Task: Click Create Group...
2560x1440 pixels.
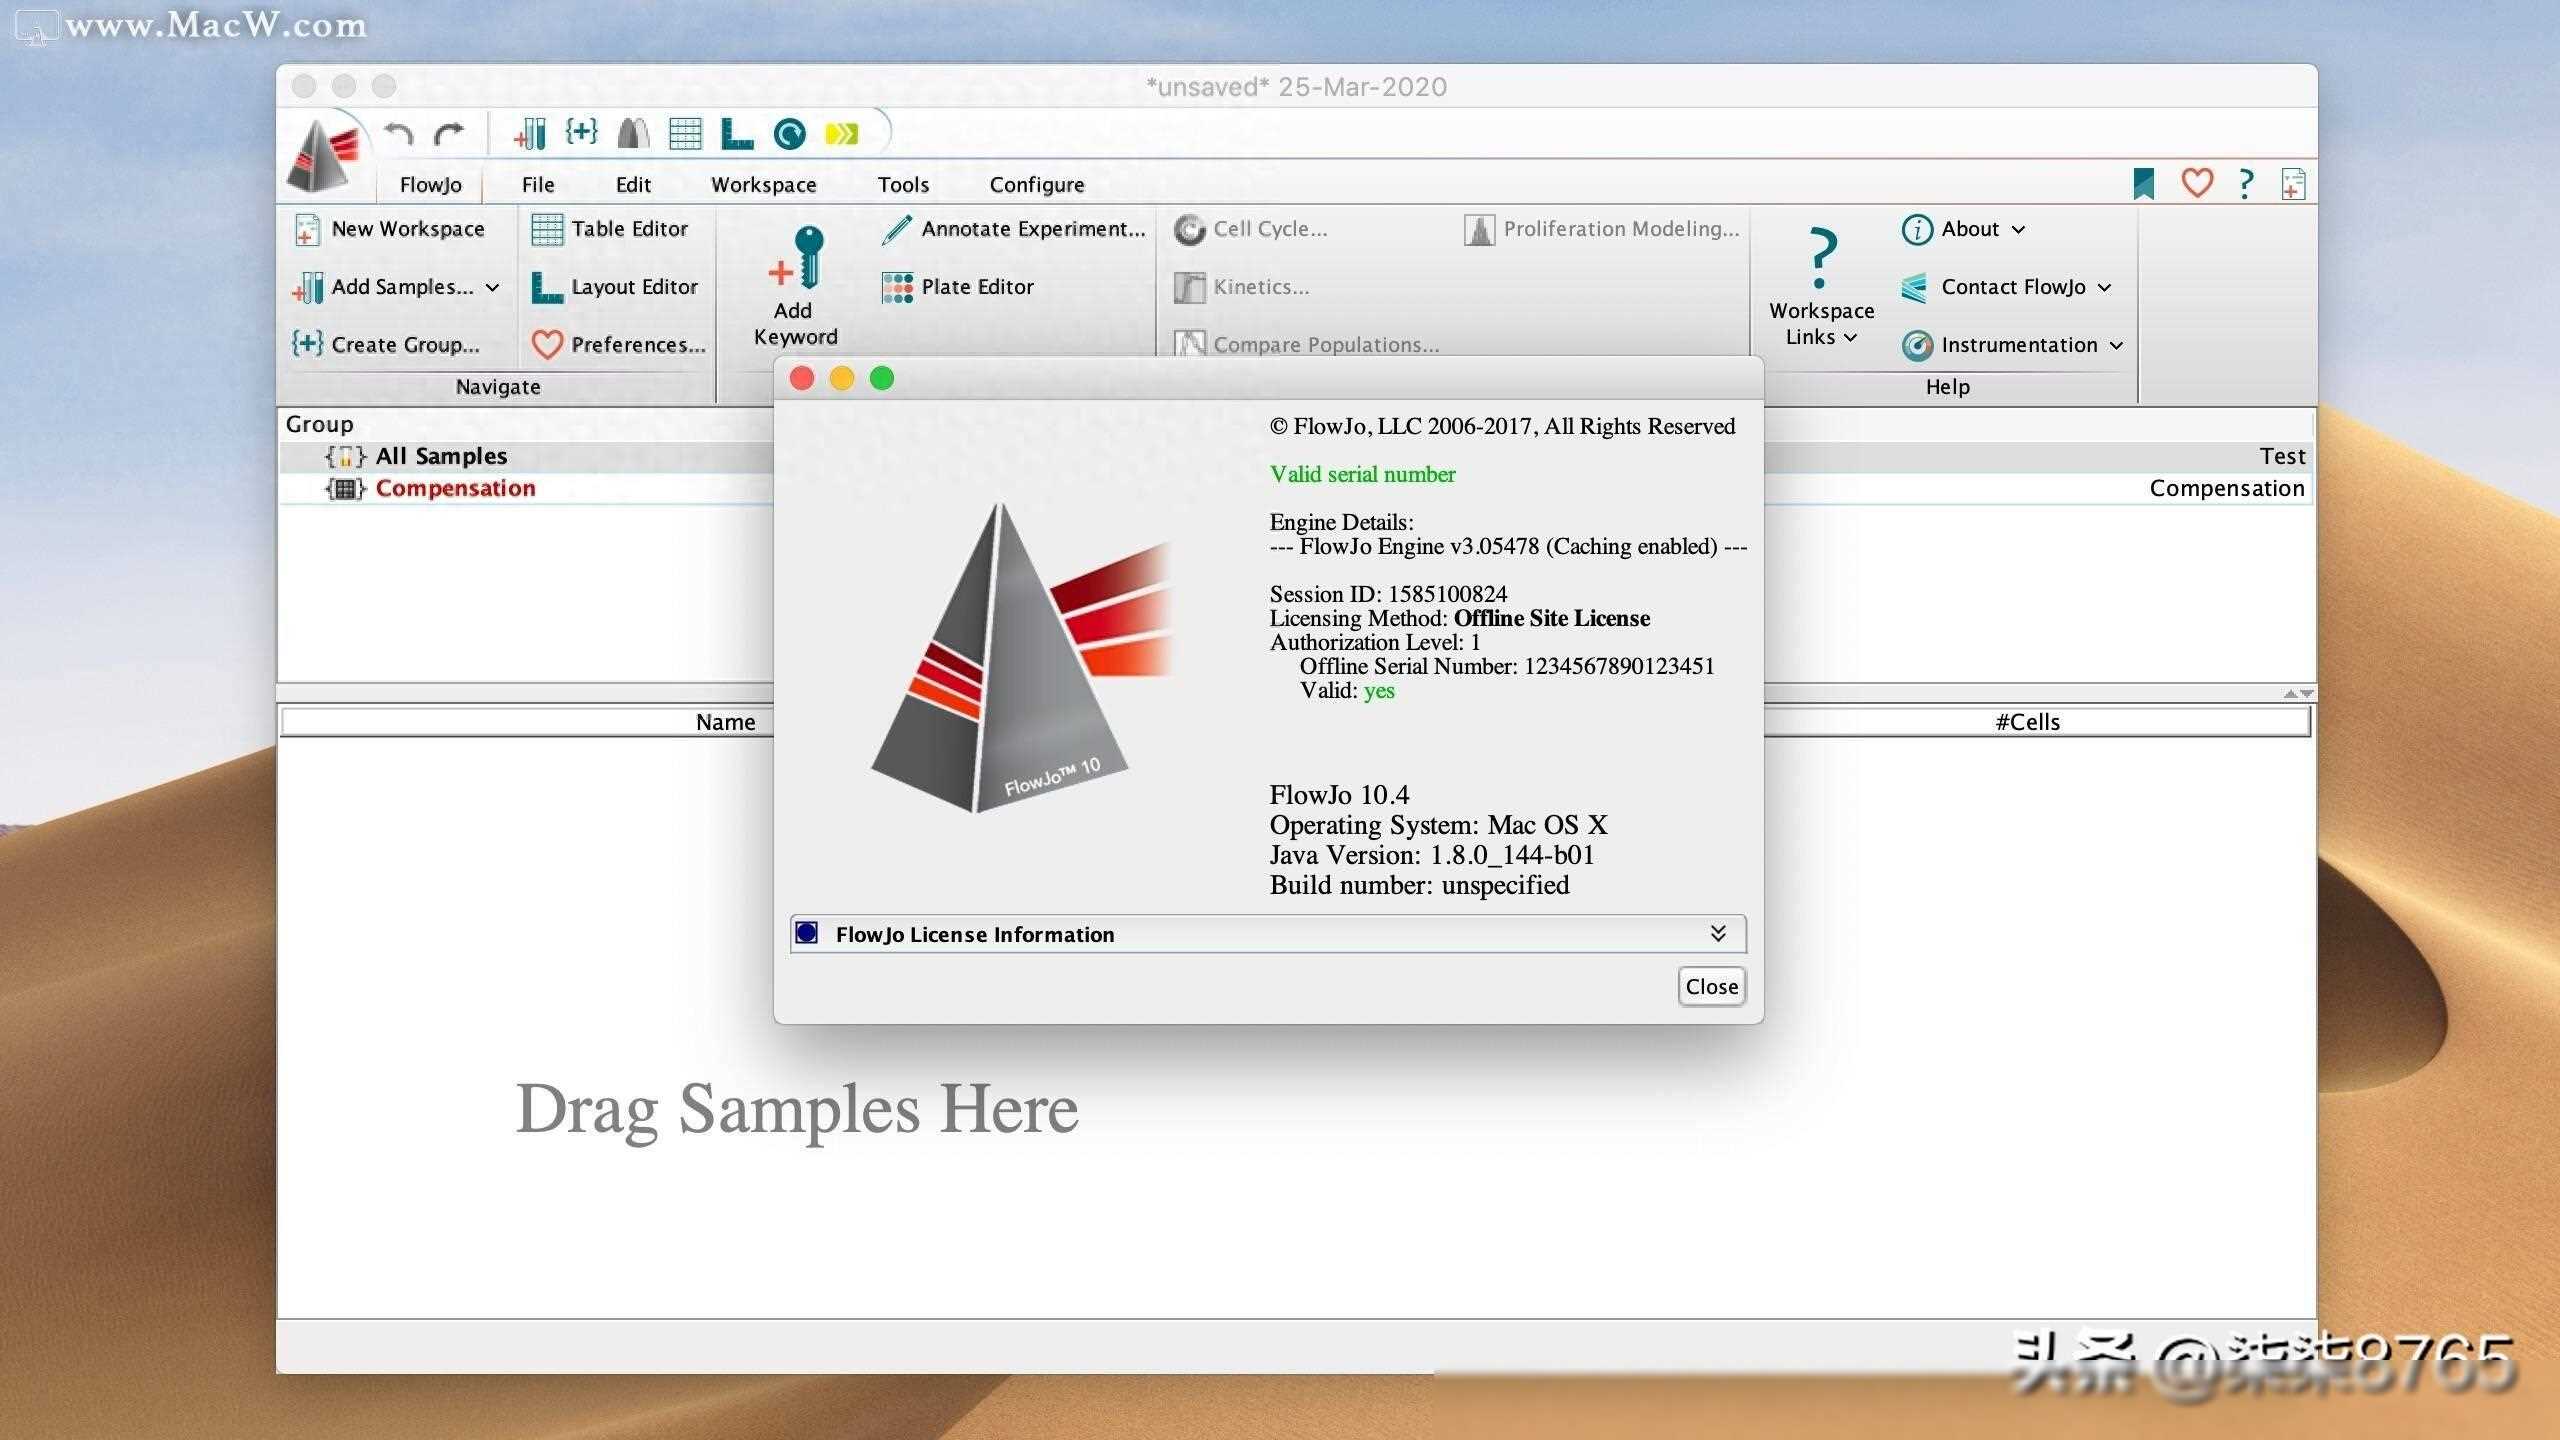Action: pyautogui.click(x=386, y=345)
